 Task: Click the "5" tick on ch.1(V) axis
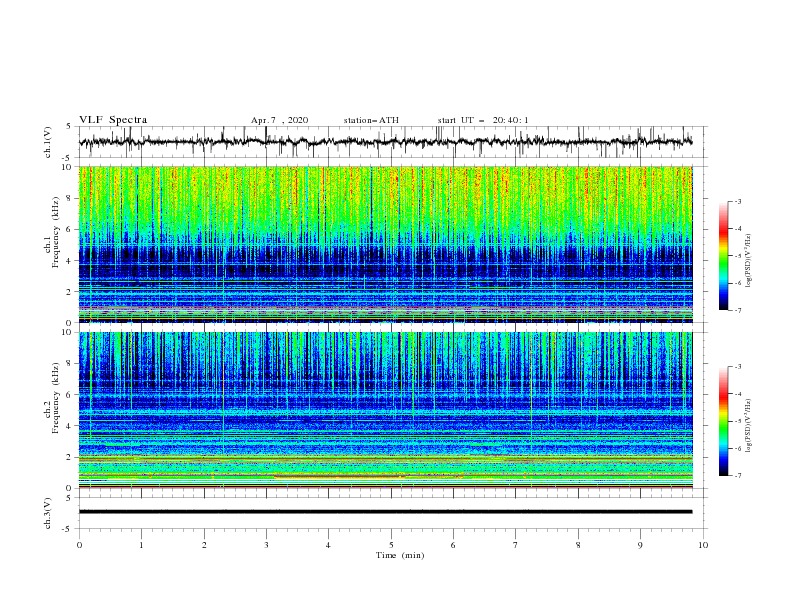70,126
